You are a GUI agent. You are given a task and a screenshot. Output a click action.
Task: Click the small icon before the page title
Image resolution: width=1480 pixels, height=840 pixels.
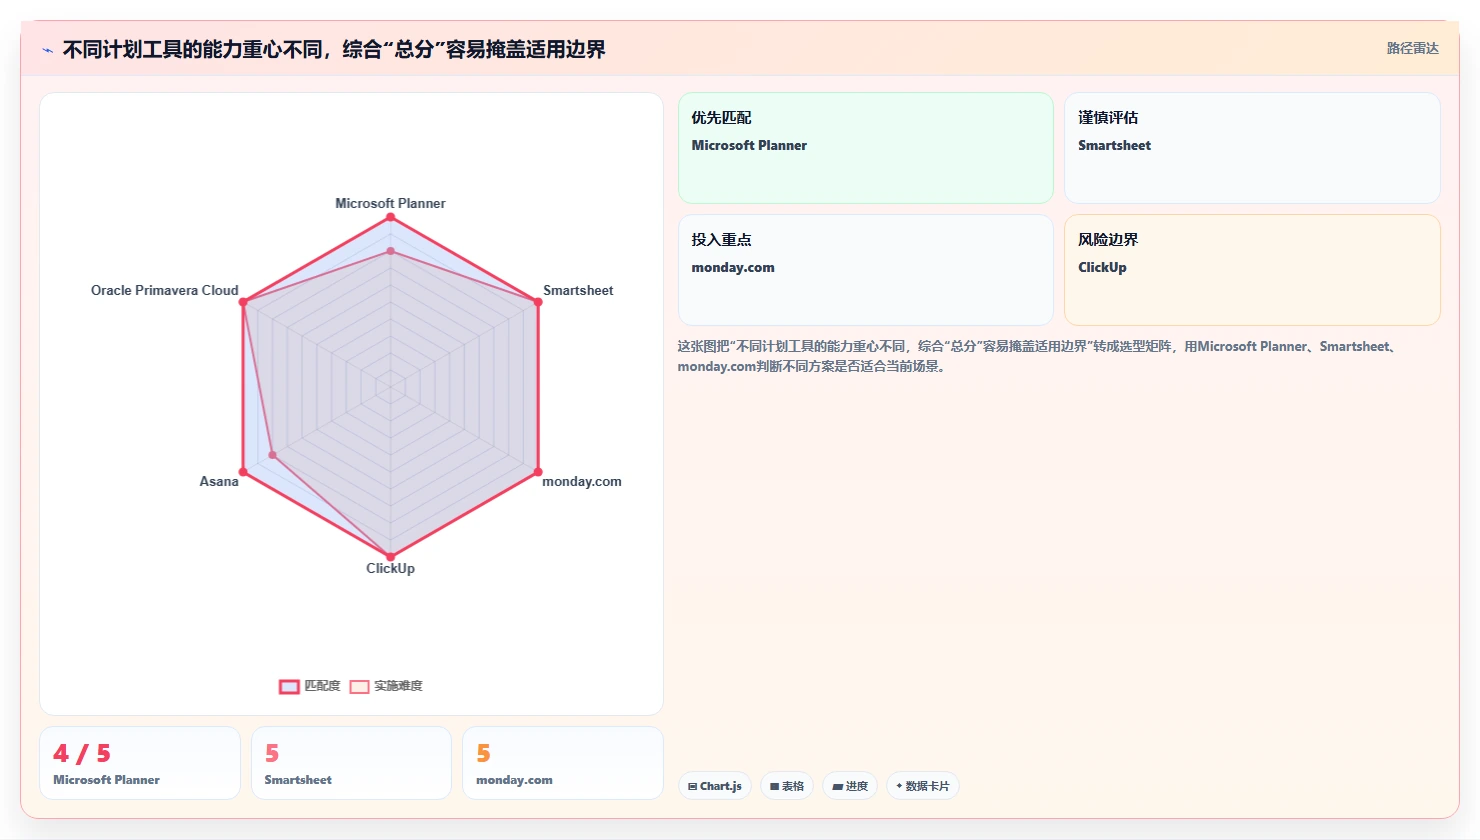click(x=47, y=50)
